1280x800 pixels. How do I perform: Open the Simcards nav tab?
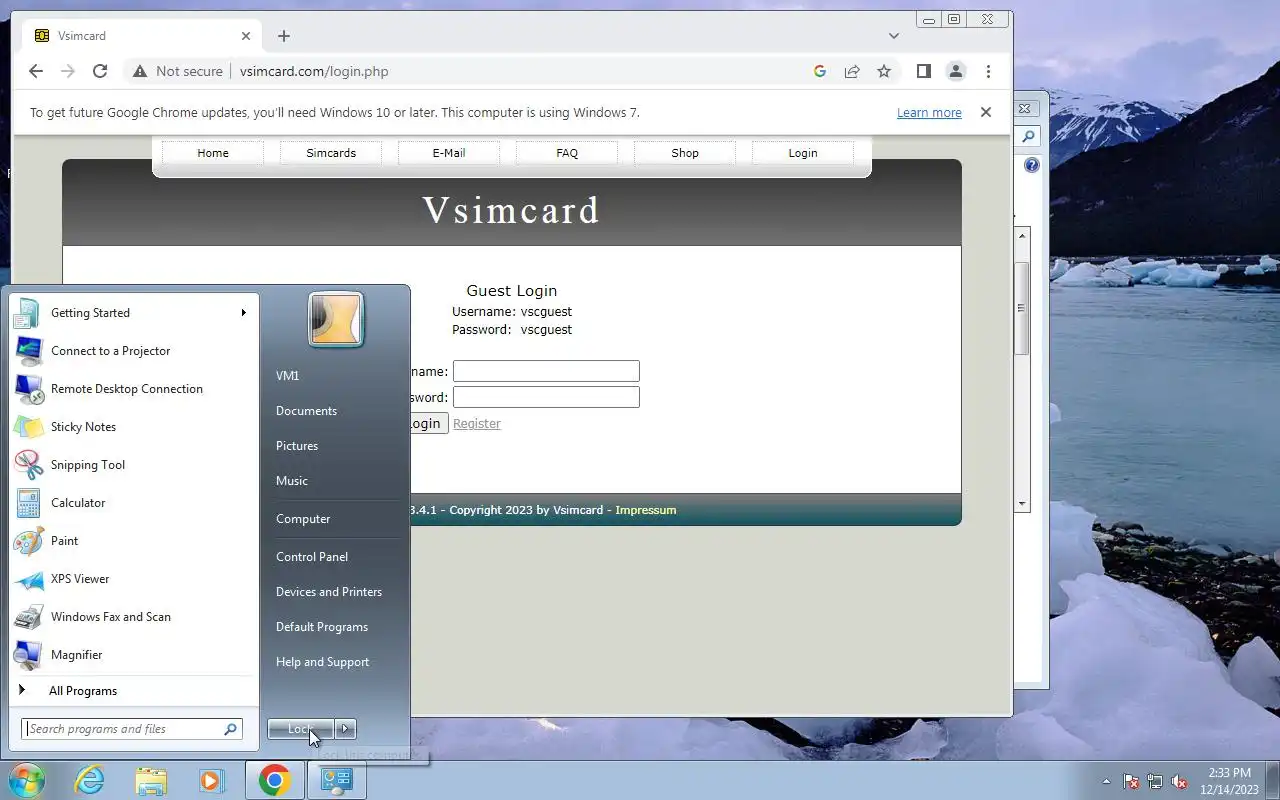331,153
